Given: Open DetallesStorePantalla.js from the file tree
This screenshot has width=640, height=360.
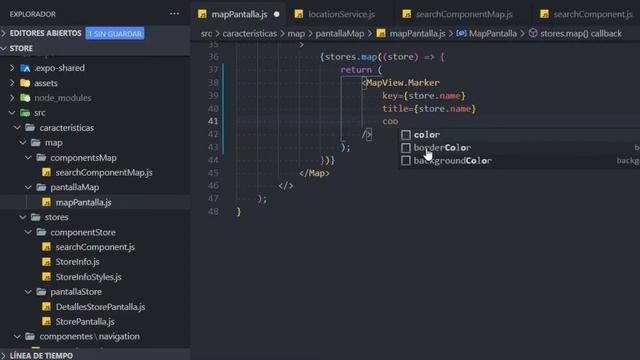Looking at the screenshot, I should click(100, 307).
